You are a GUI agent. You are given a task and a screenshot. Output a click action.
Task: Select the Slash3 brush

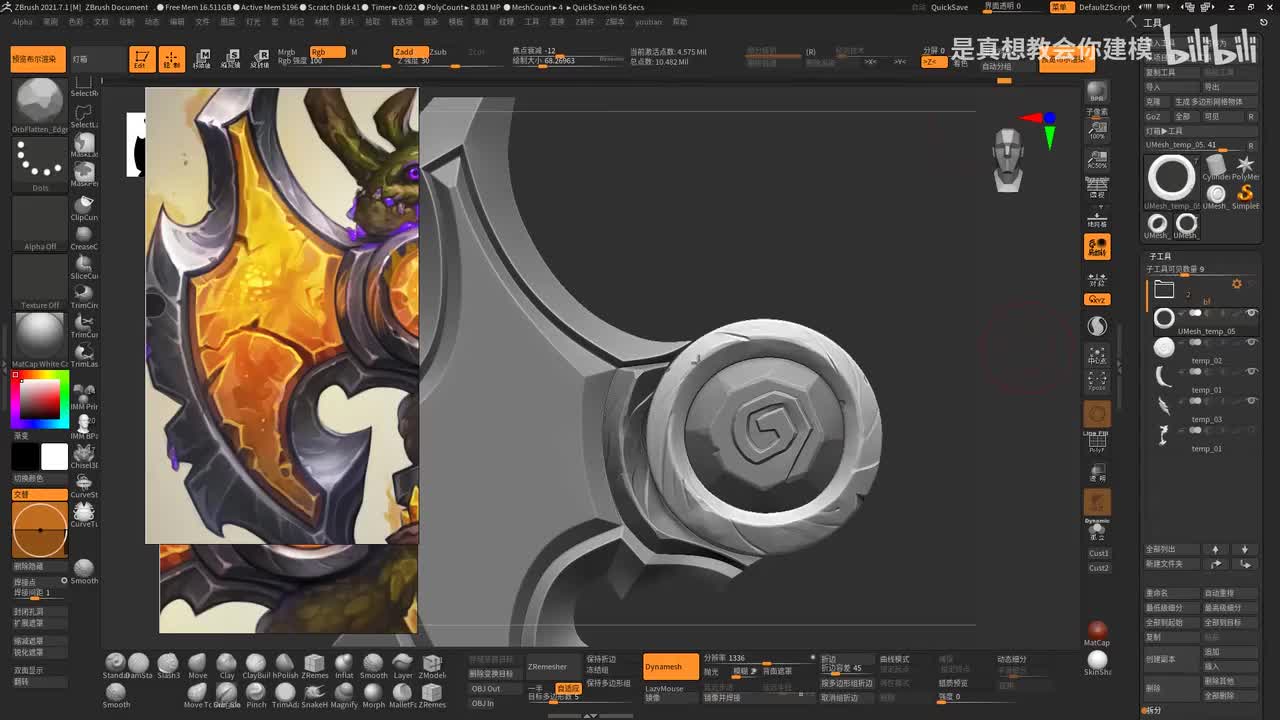pos(168,664)
